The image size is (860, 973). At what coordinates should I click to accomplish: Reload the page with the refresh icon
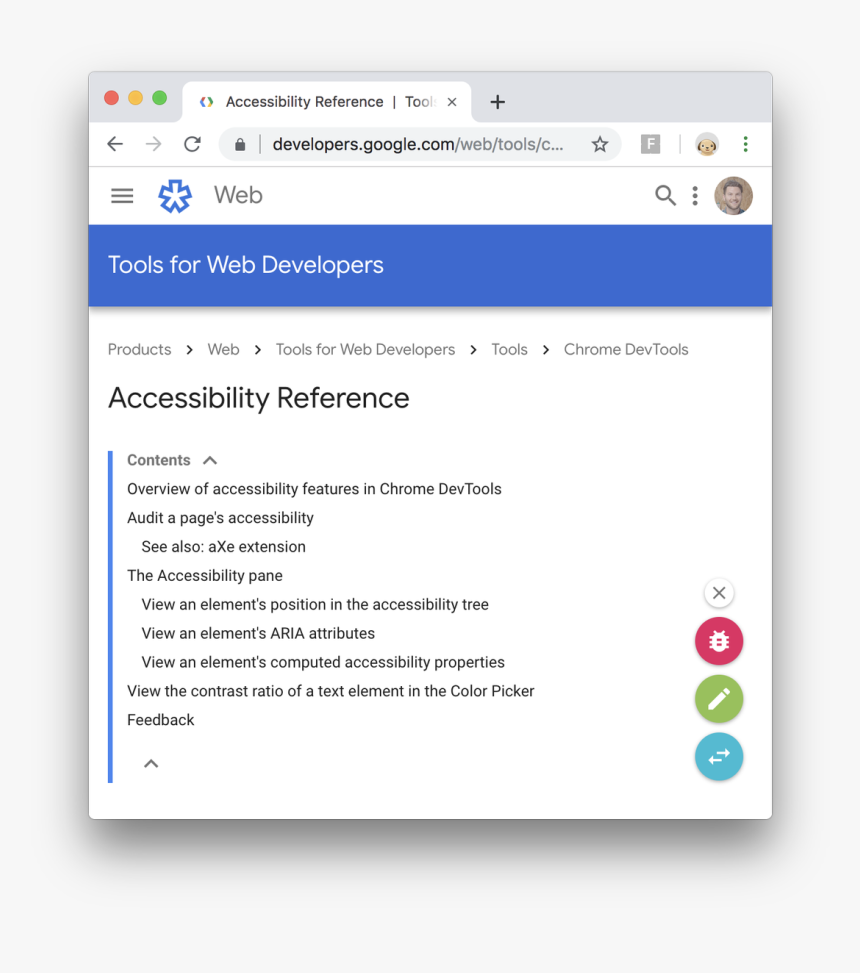192,144
